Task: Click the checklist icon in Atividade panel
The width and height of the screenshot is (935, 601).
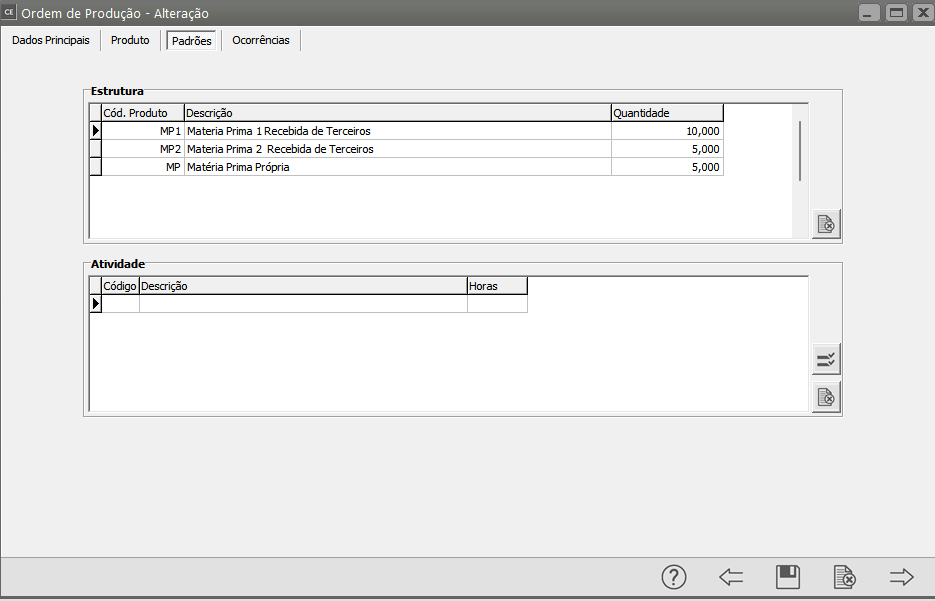Action: [x=826, y=360]
